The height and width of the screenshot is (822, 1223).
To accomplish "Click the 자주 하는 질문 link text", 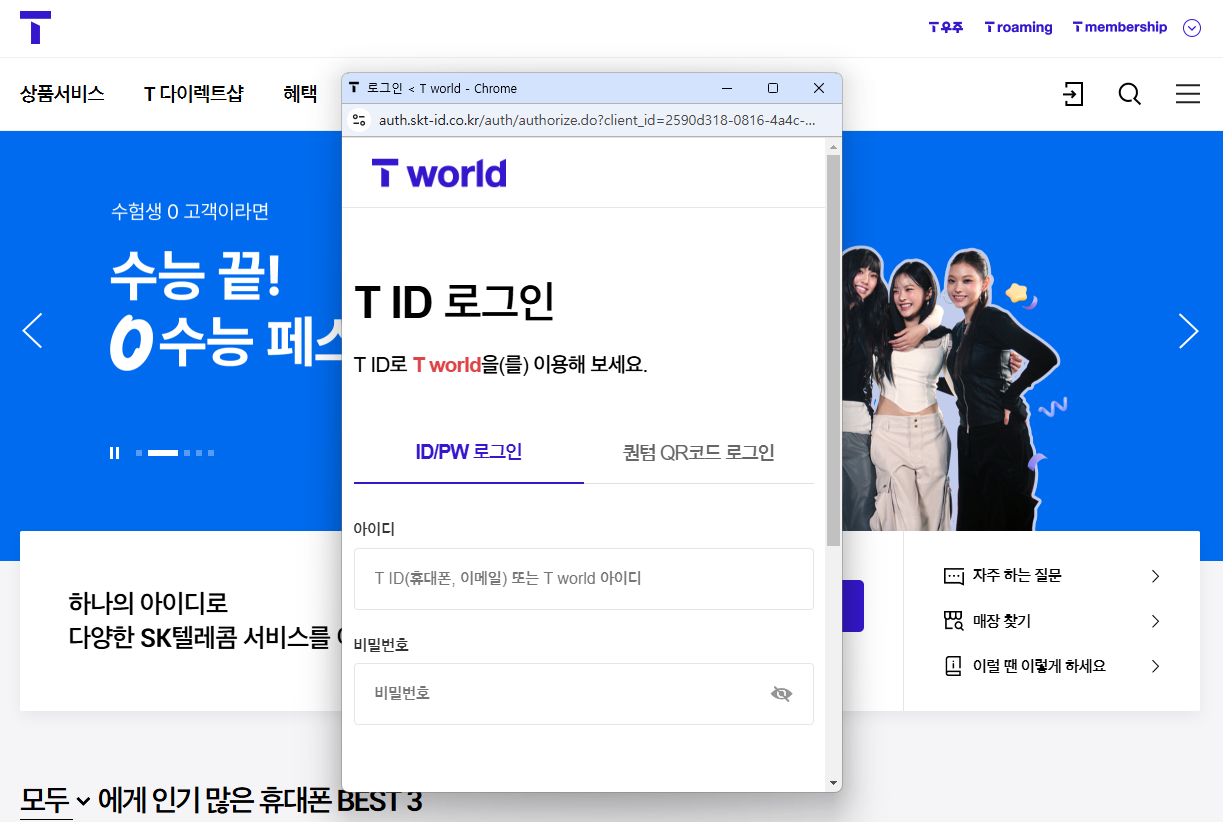I will point(1017,576).
